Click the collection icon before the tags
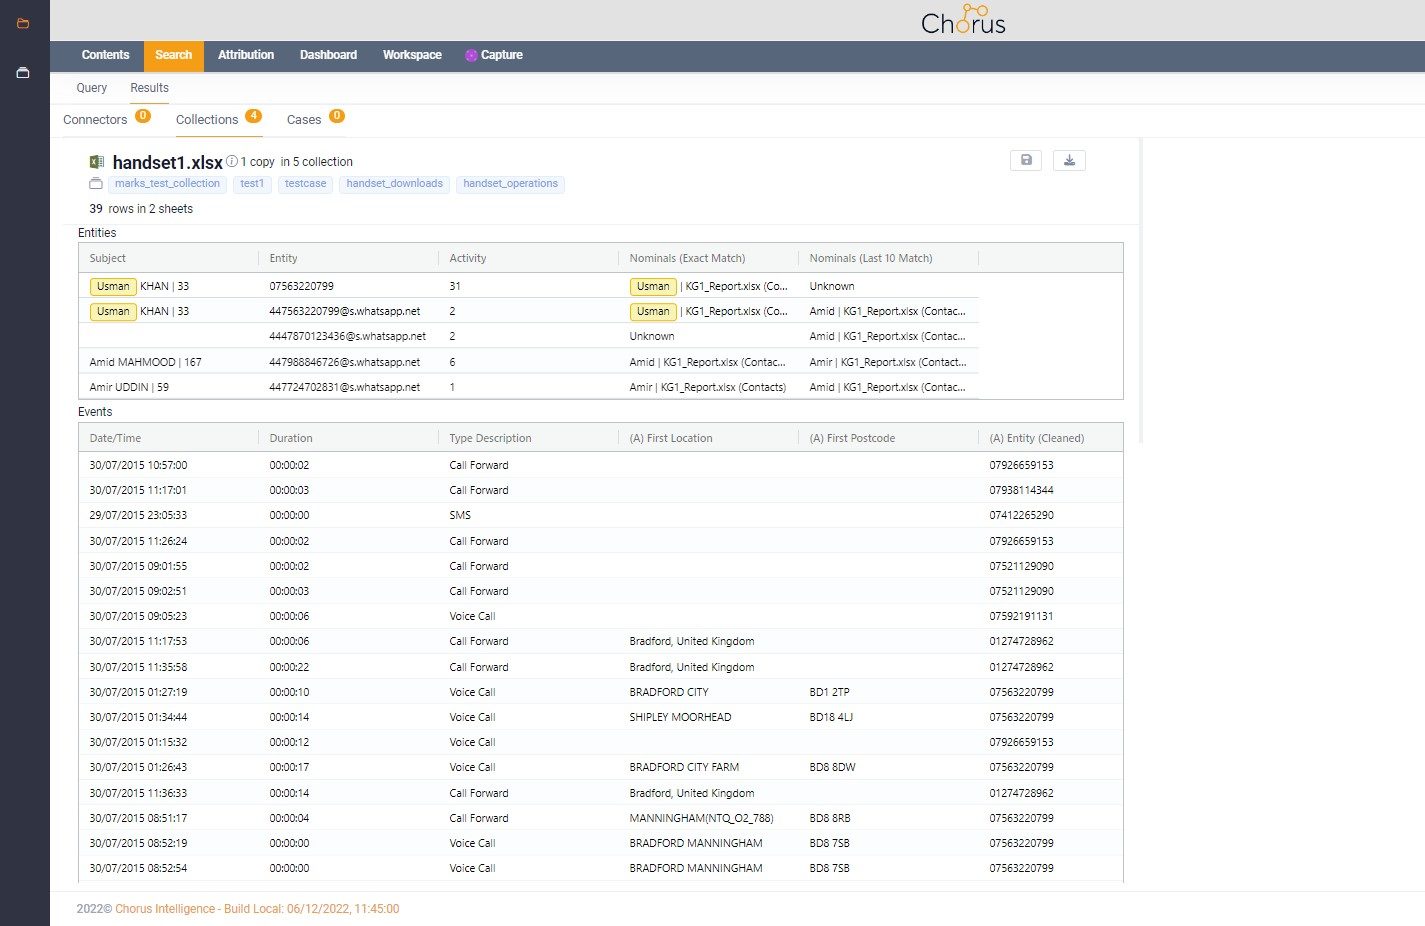Image resolution: width=1425 pixels, height=926 pixels. (x=96, y=184)
